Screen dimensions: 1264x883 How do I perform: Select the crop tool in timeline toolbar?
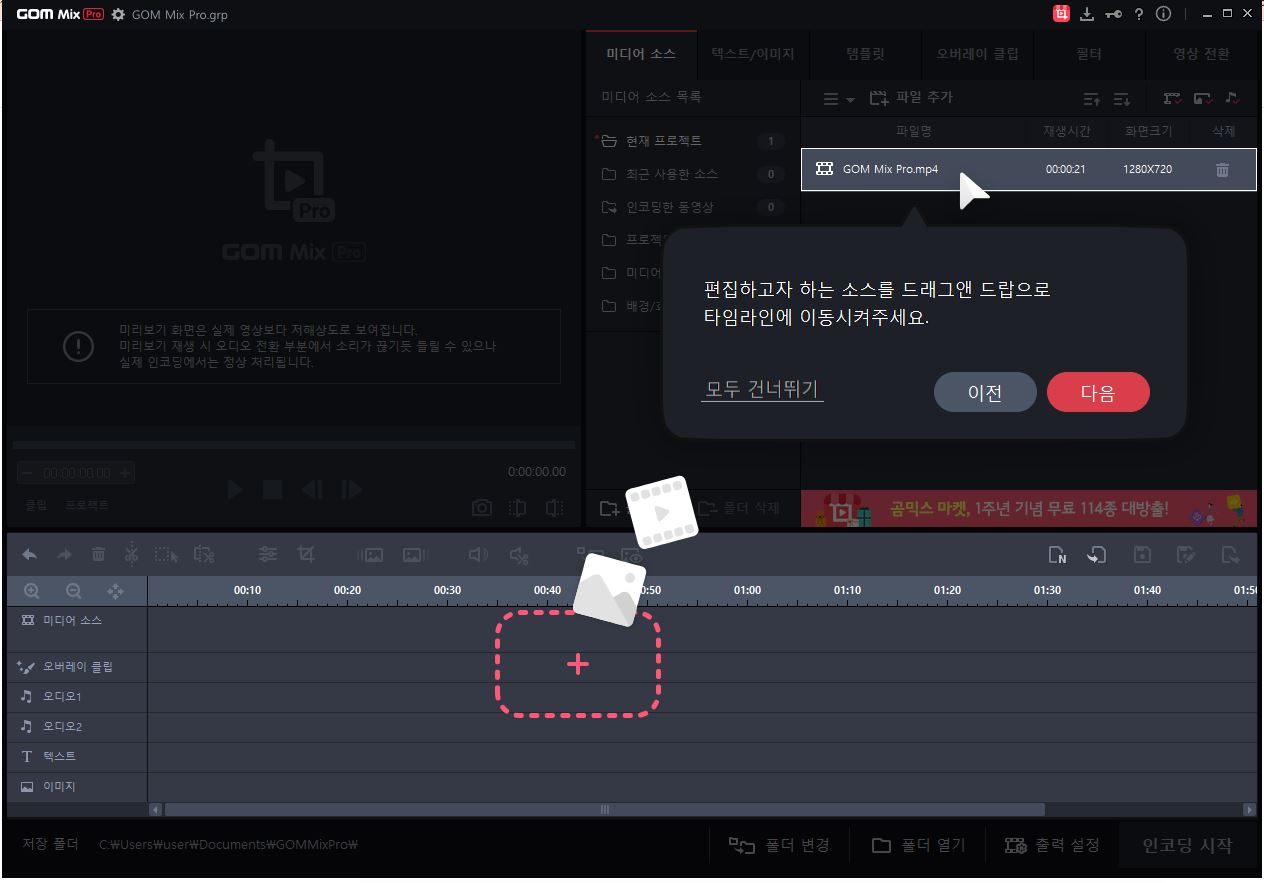(307, 553)
